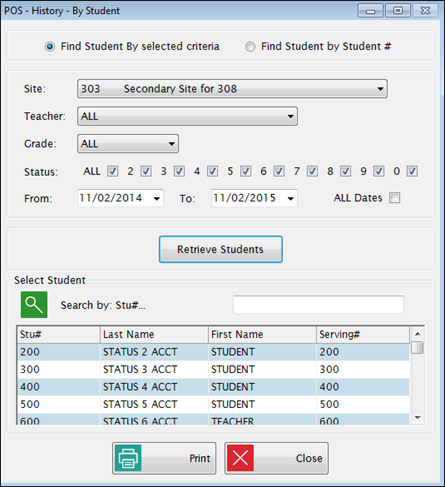Toggle the Status 5 checkbox
The image size is (445, 487).
point(246,171)
